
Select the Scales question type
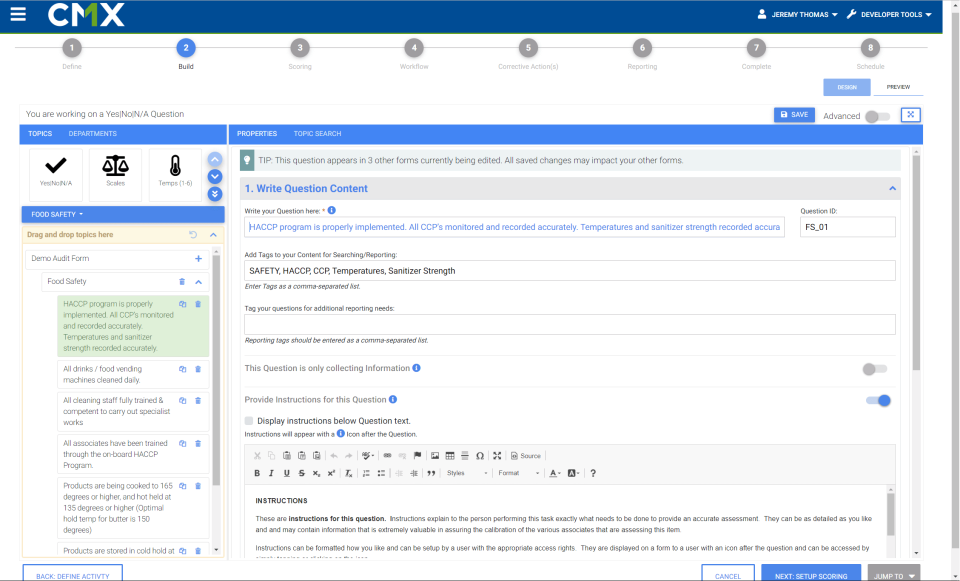point(115,174)
